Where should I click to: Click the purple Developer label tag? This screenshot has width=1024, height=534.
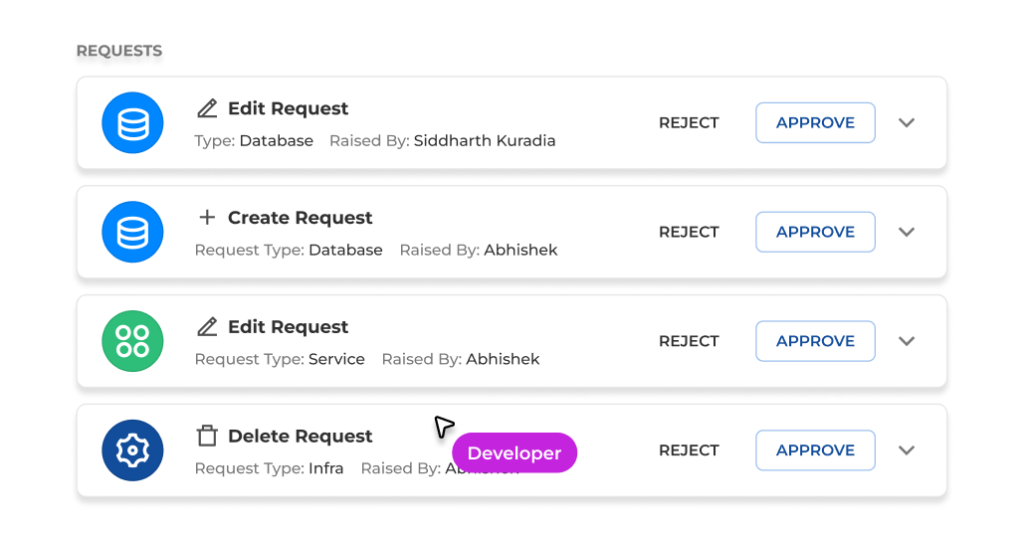point(514,453)
